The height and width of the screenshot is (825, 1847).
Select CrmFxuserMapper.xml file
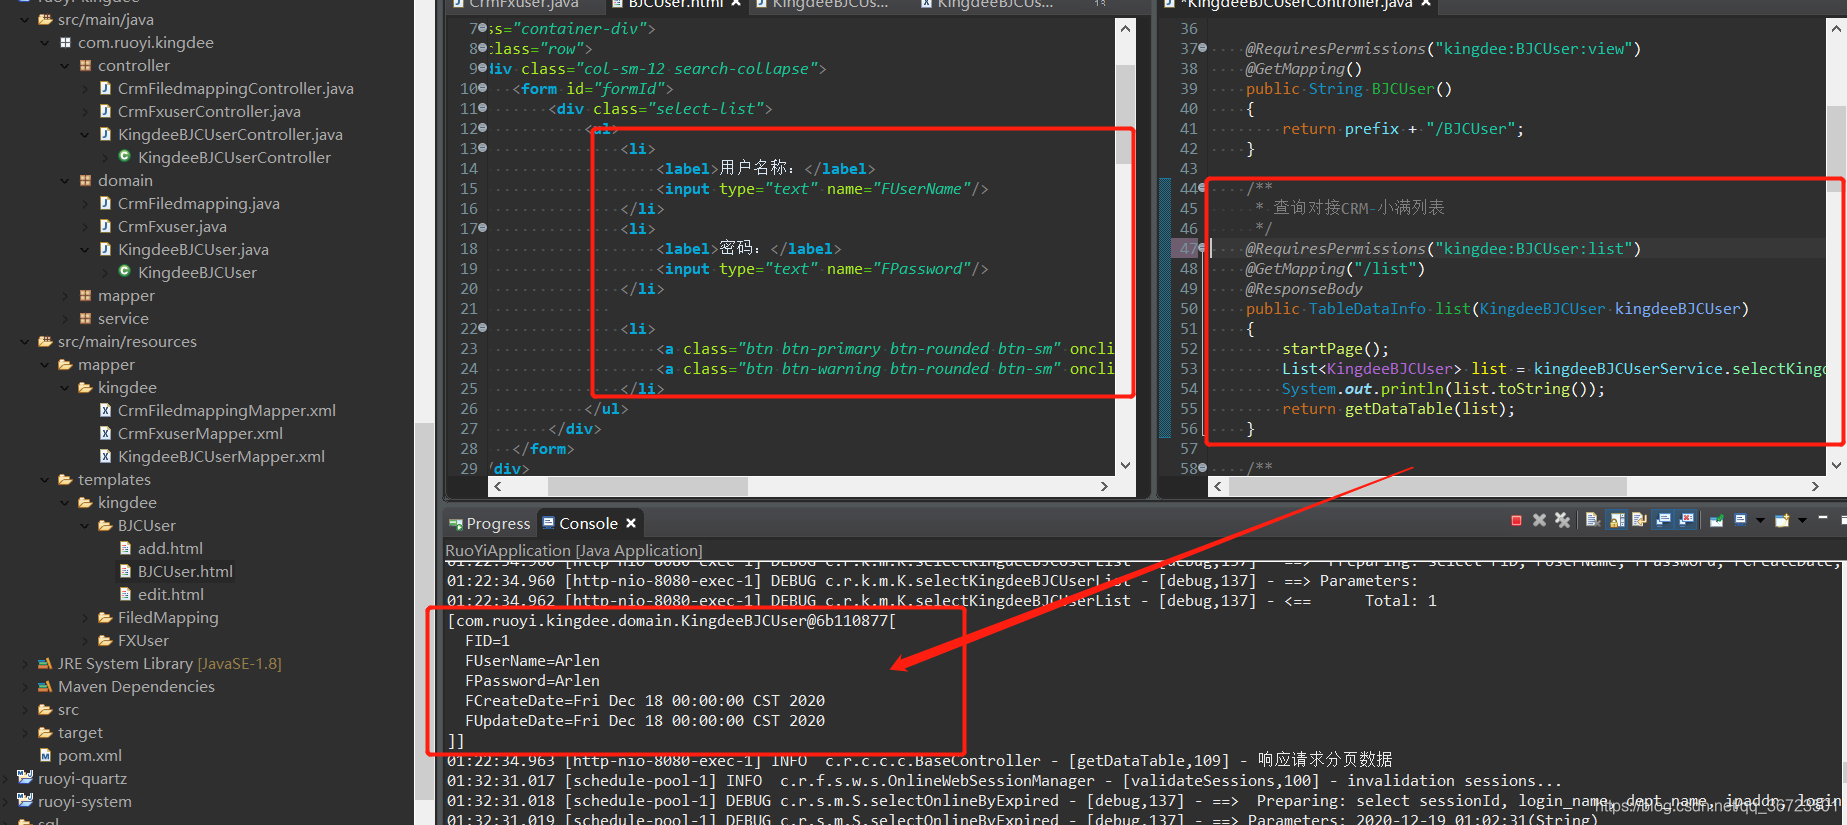(x=200, y=434)
